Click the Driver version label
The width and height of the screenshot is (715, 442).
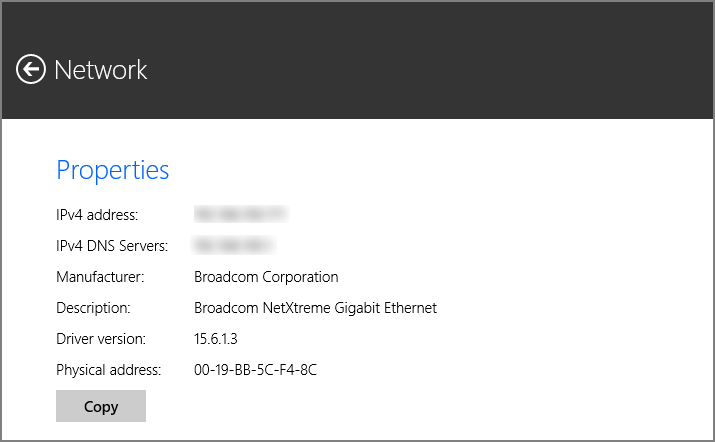[101, 339]
